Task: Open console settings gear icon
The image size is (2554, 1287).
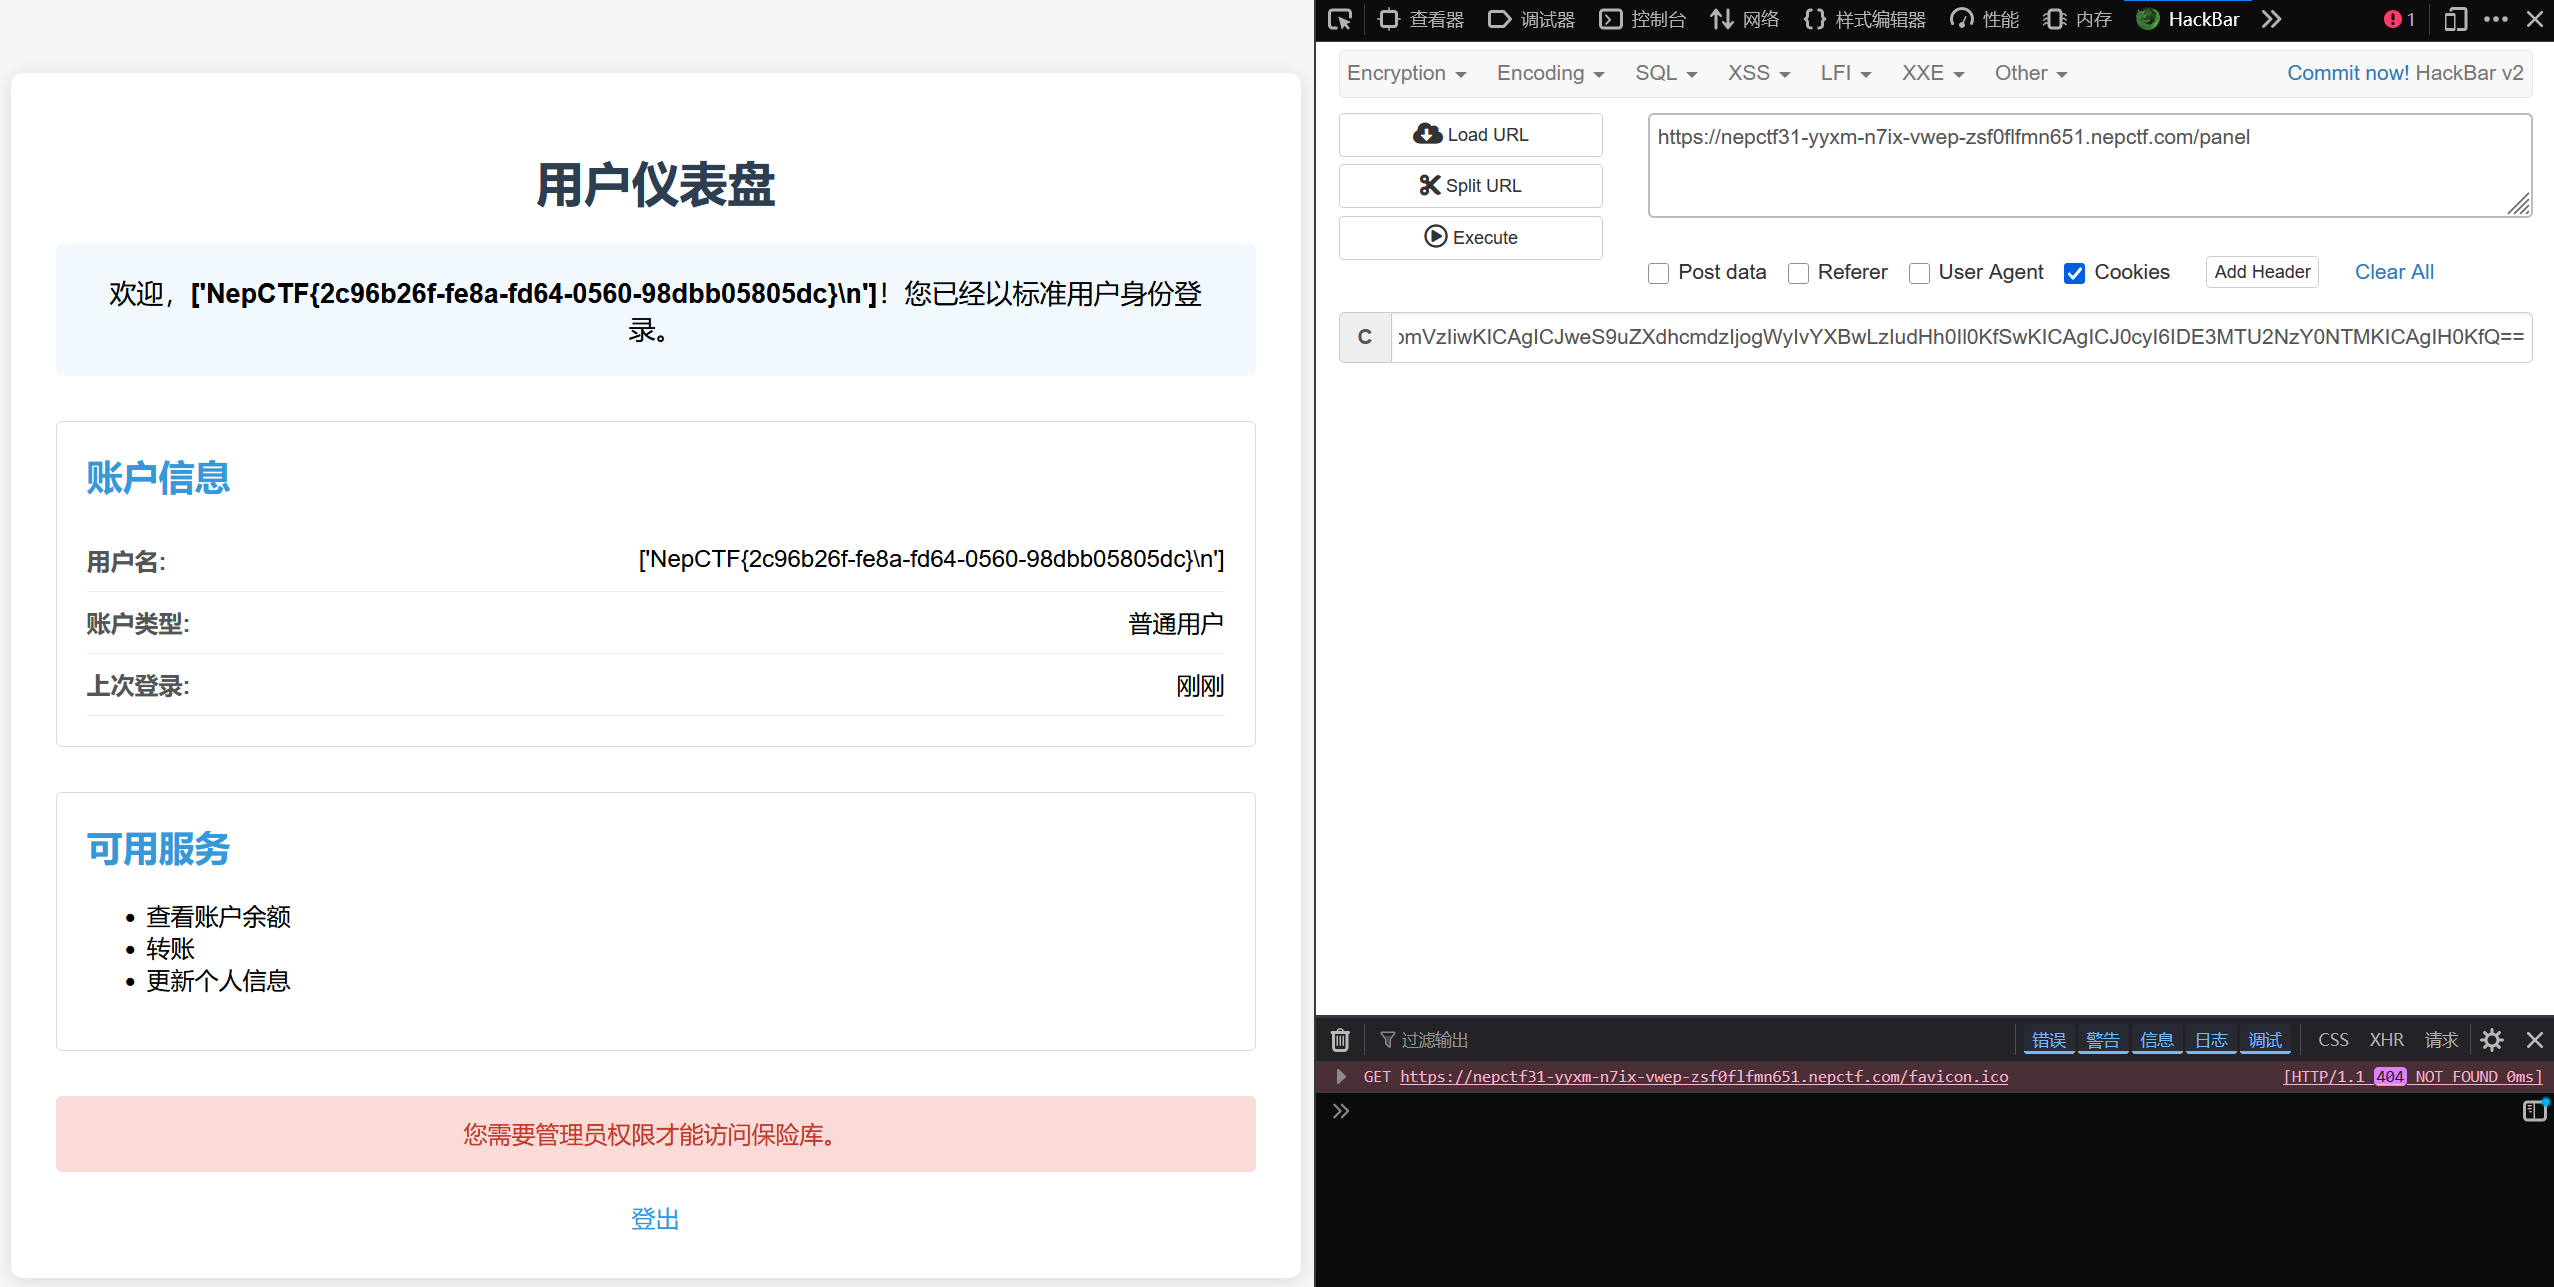Action: click(2491, 1040)
